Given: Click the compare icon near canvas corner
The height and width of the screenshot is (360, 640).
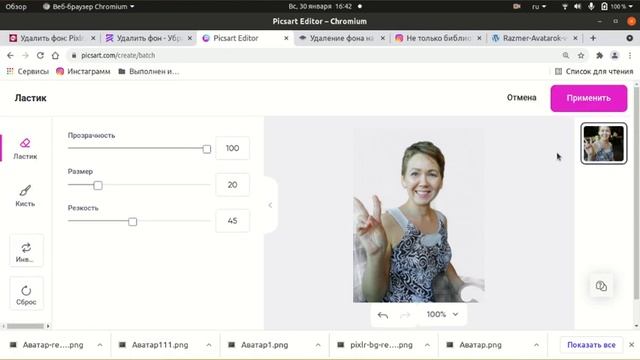Looking at the screenshot, I should coord(601,286).
